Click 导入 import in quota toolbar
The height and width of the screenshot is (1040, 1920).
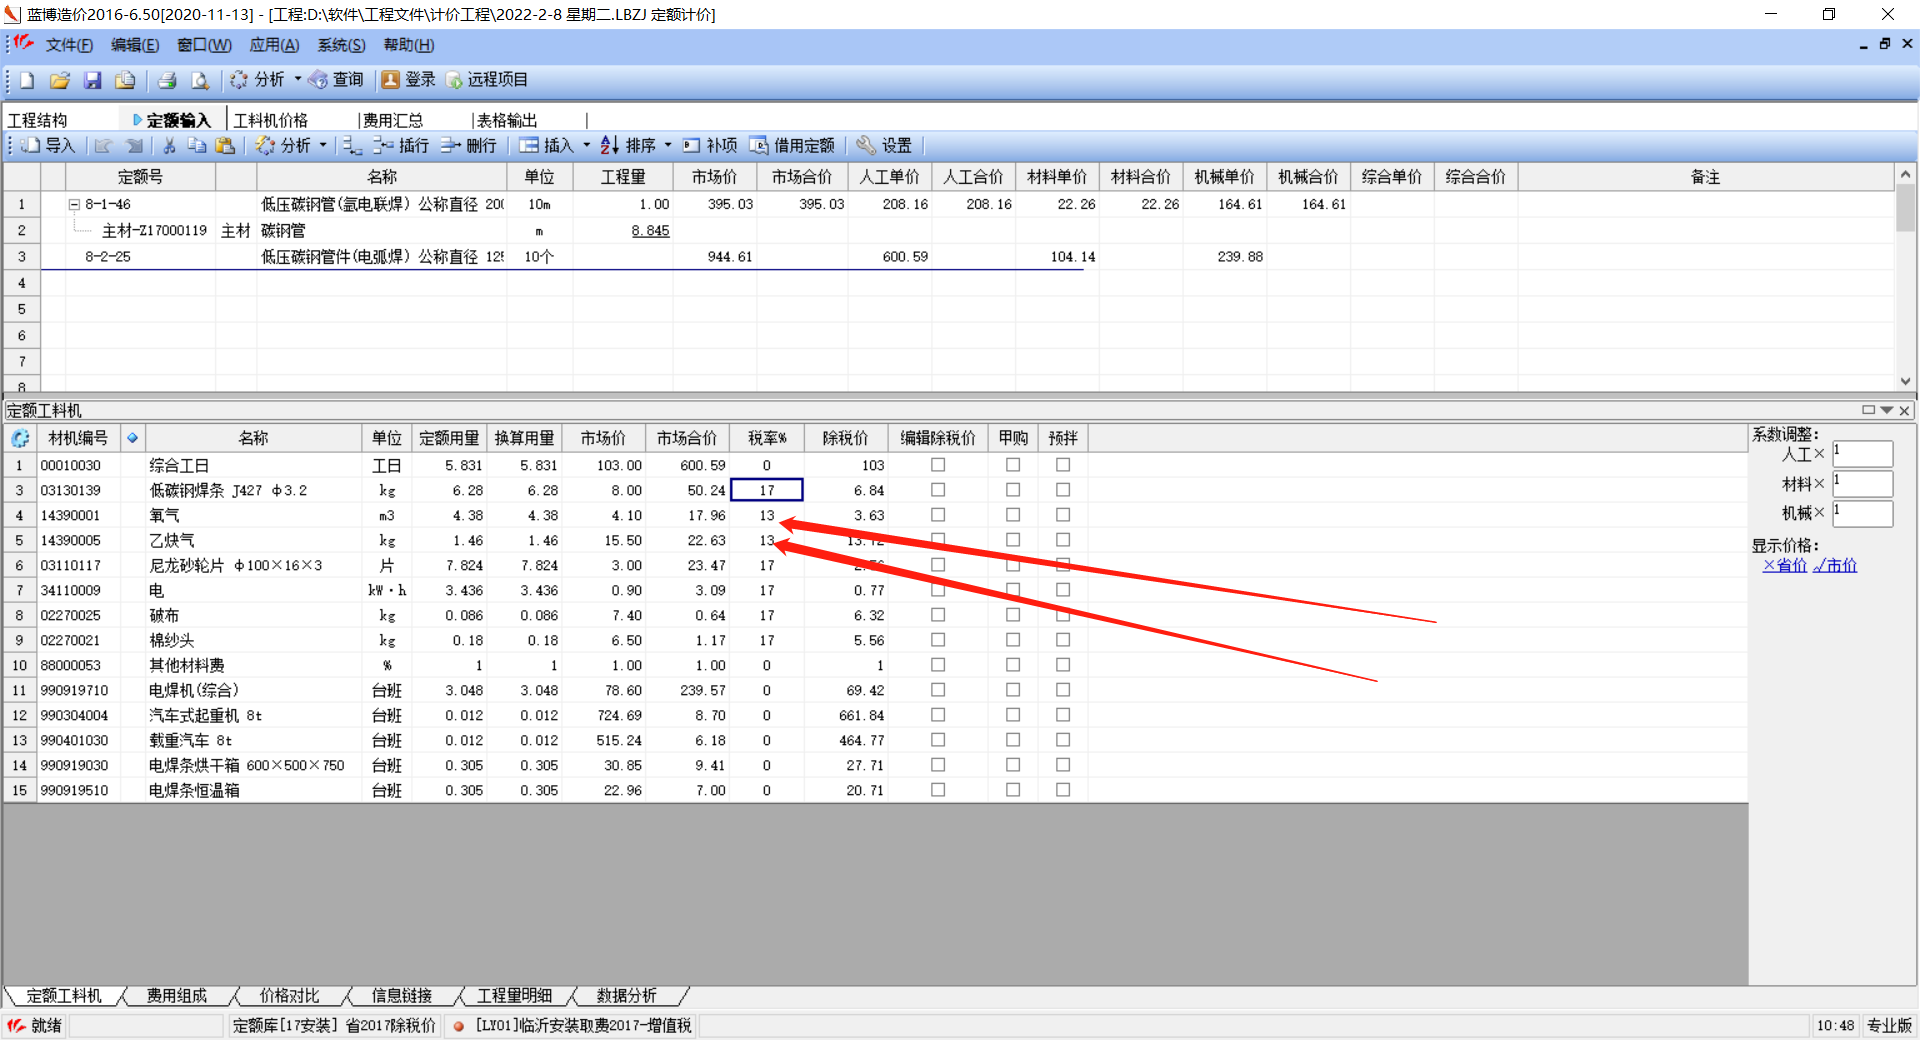click(x=49, y=146)
